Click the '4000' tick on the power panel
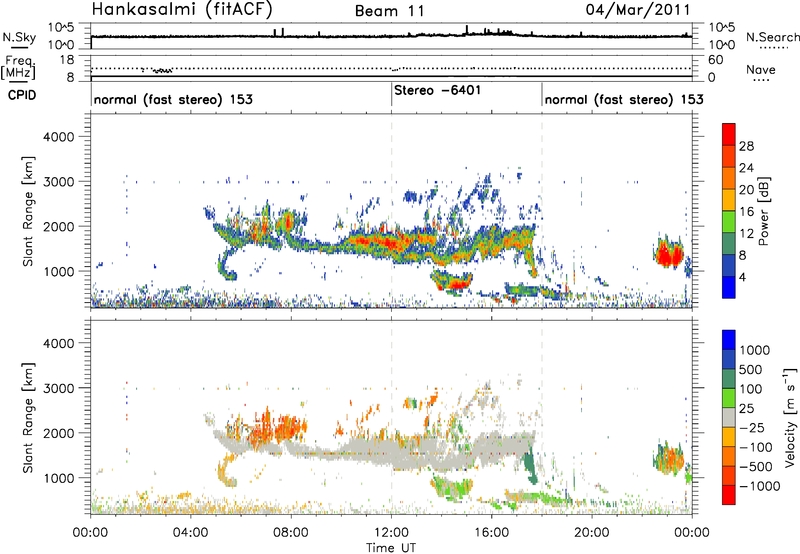This screenshot has height=554, width=800. (58, 137)
